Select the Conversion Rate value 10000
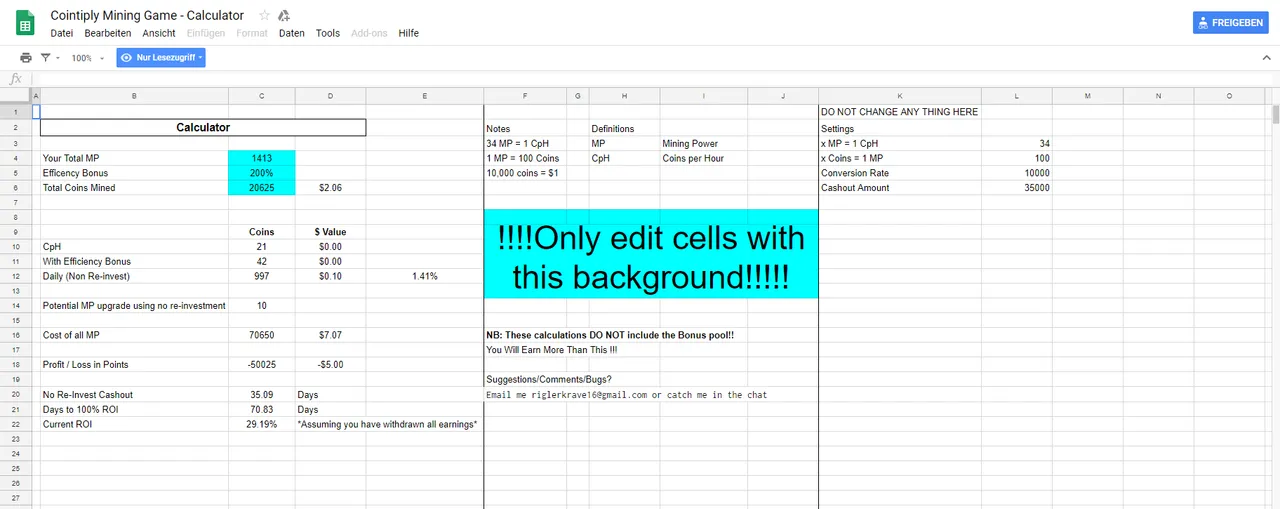The width and height of the screenshot is (1280, 509). [1016, 173]
